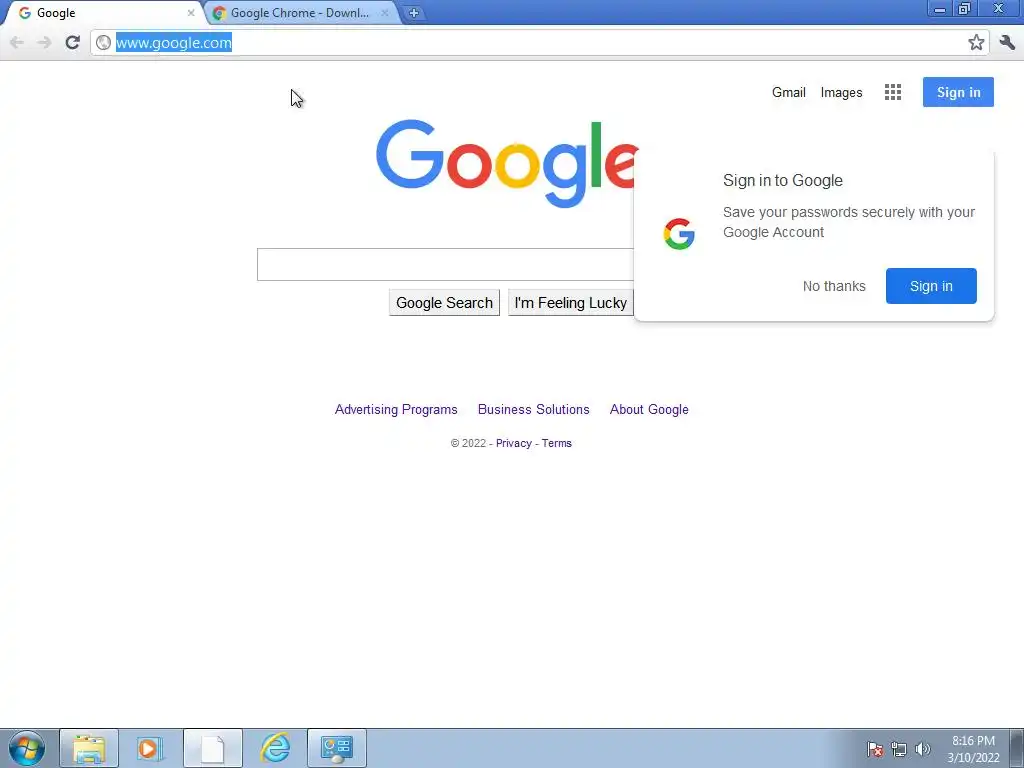Open the Privacy link

coord(513,443)
